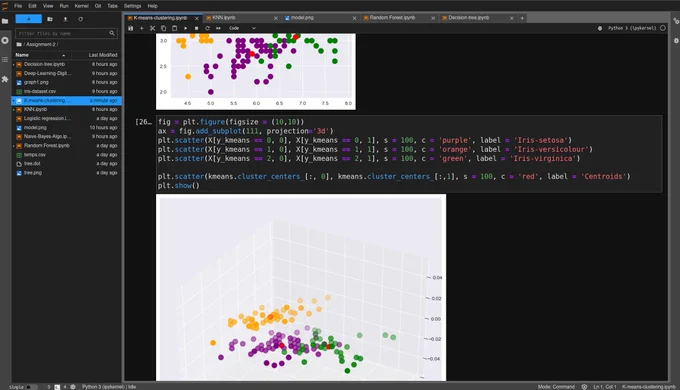
Task: Open the Kernel menu
Action: 82,6
